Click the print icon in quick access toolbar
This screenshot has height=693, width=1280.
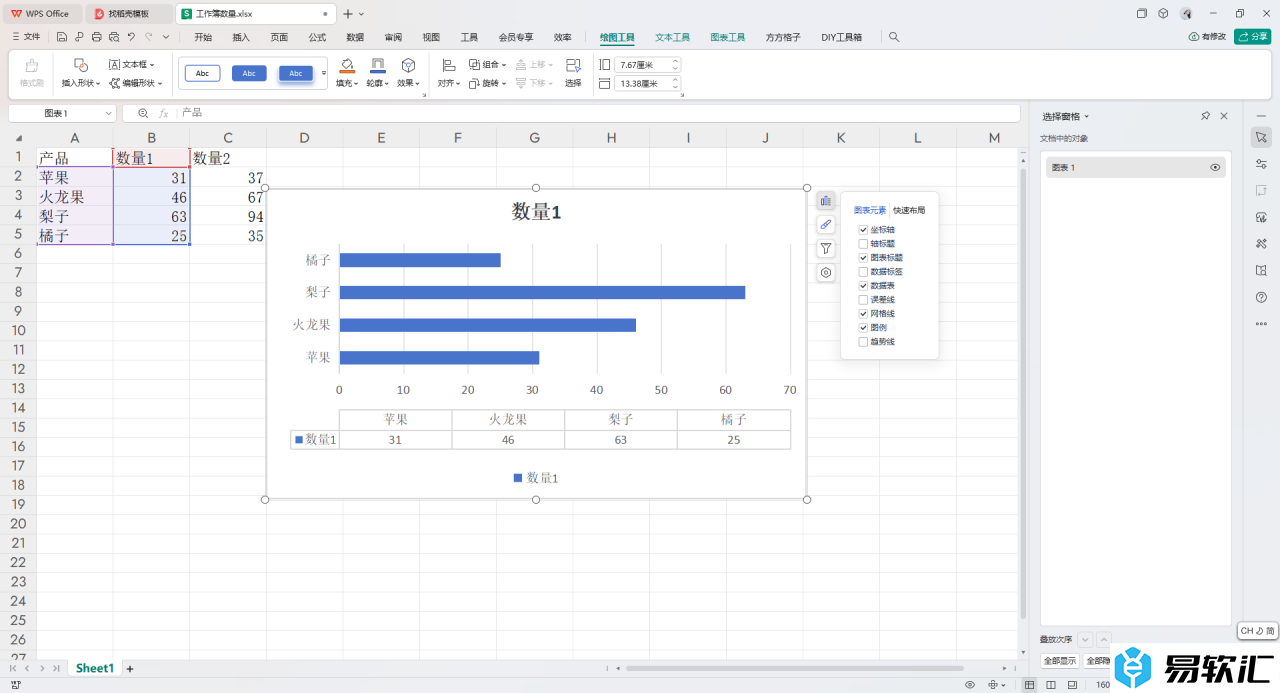point(96,37)
